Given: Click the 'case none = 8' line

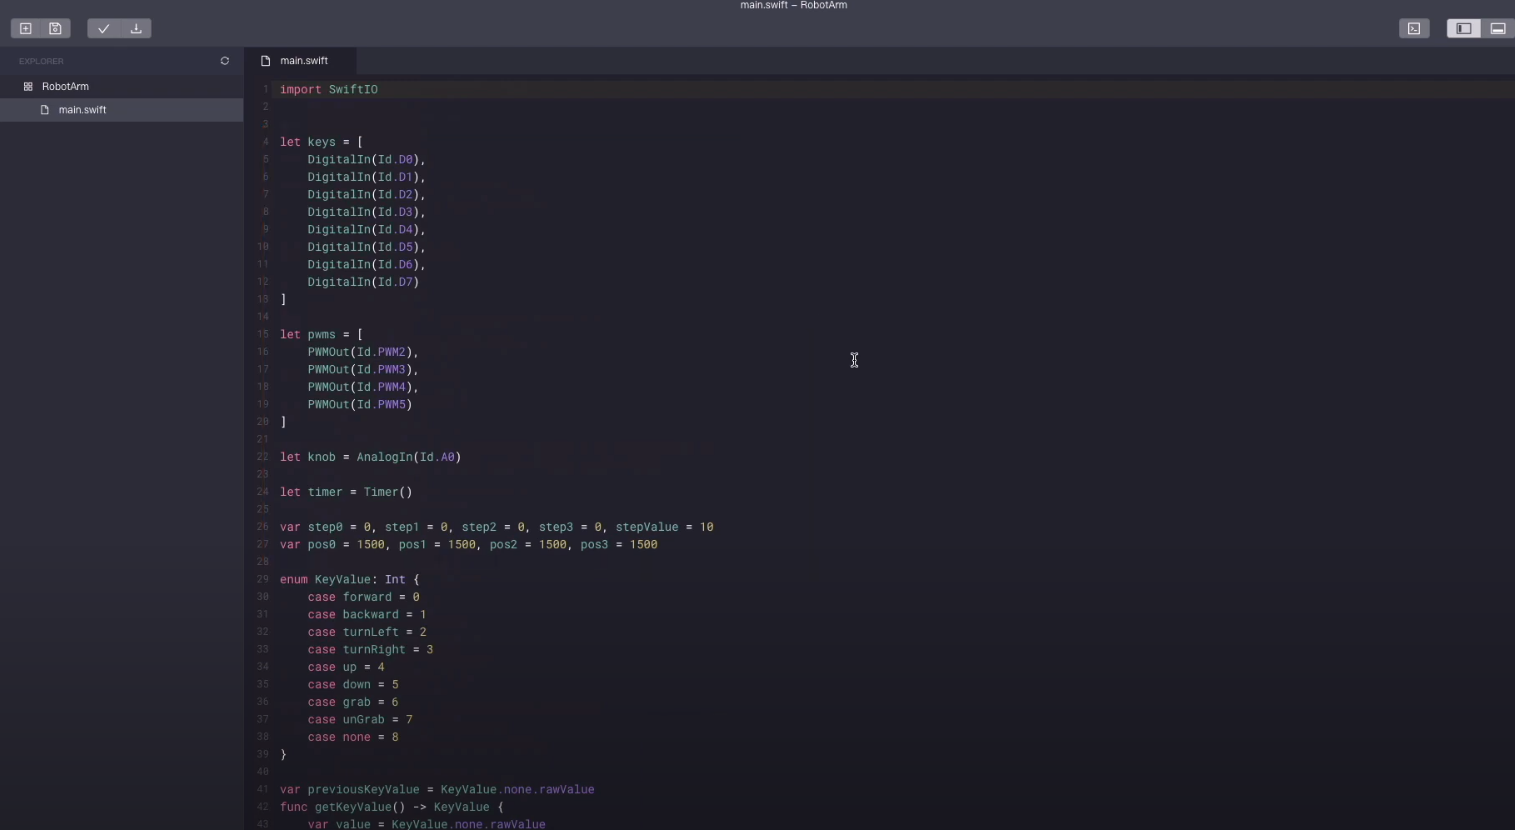Looking at the screenshot, I should (353, 737).
